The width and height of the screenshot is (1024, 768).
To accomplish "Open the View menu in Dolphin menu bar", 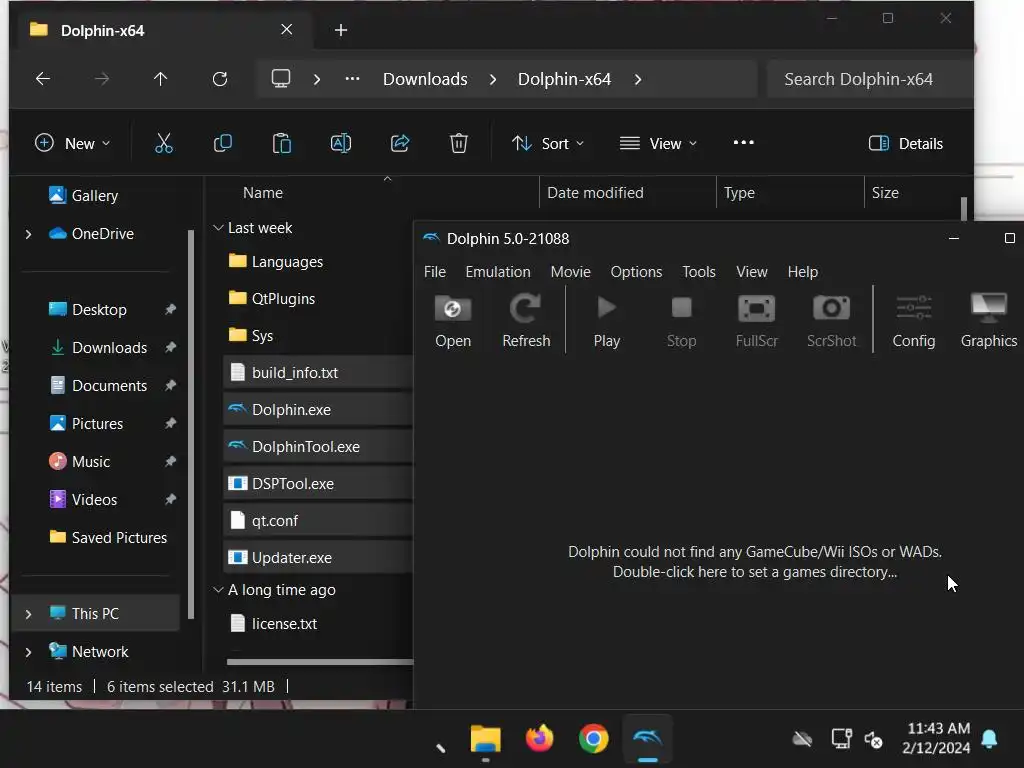I will click(752, 272).
